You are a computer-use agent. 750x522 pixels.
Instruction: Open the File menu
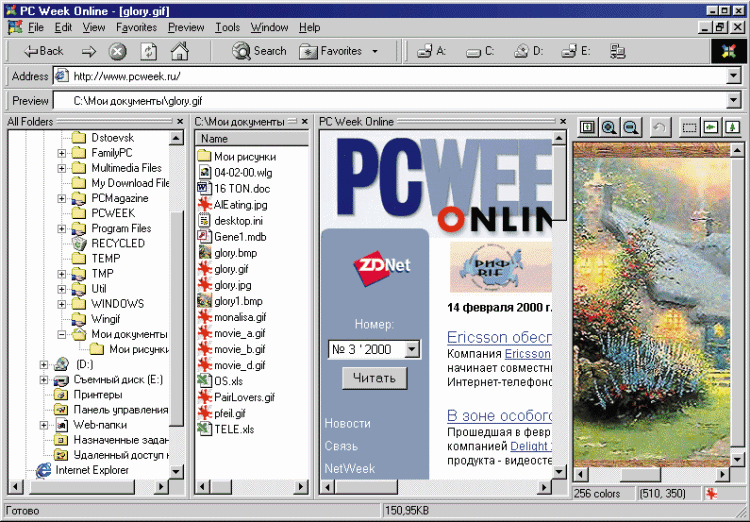[36, 27]
